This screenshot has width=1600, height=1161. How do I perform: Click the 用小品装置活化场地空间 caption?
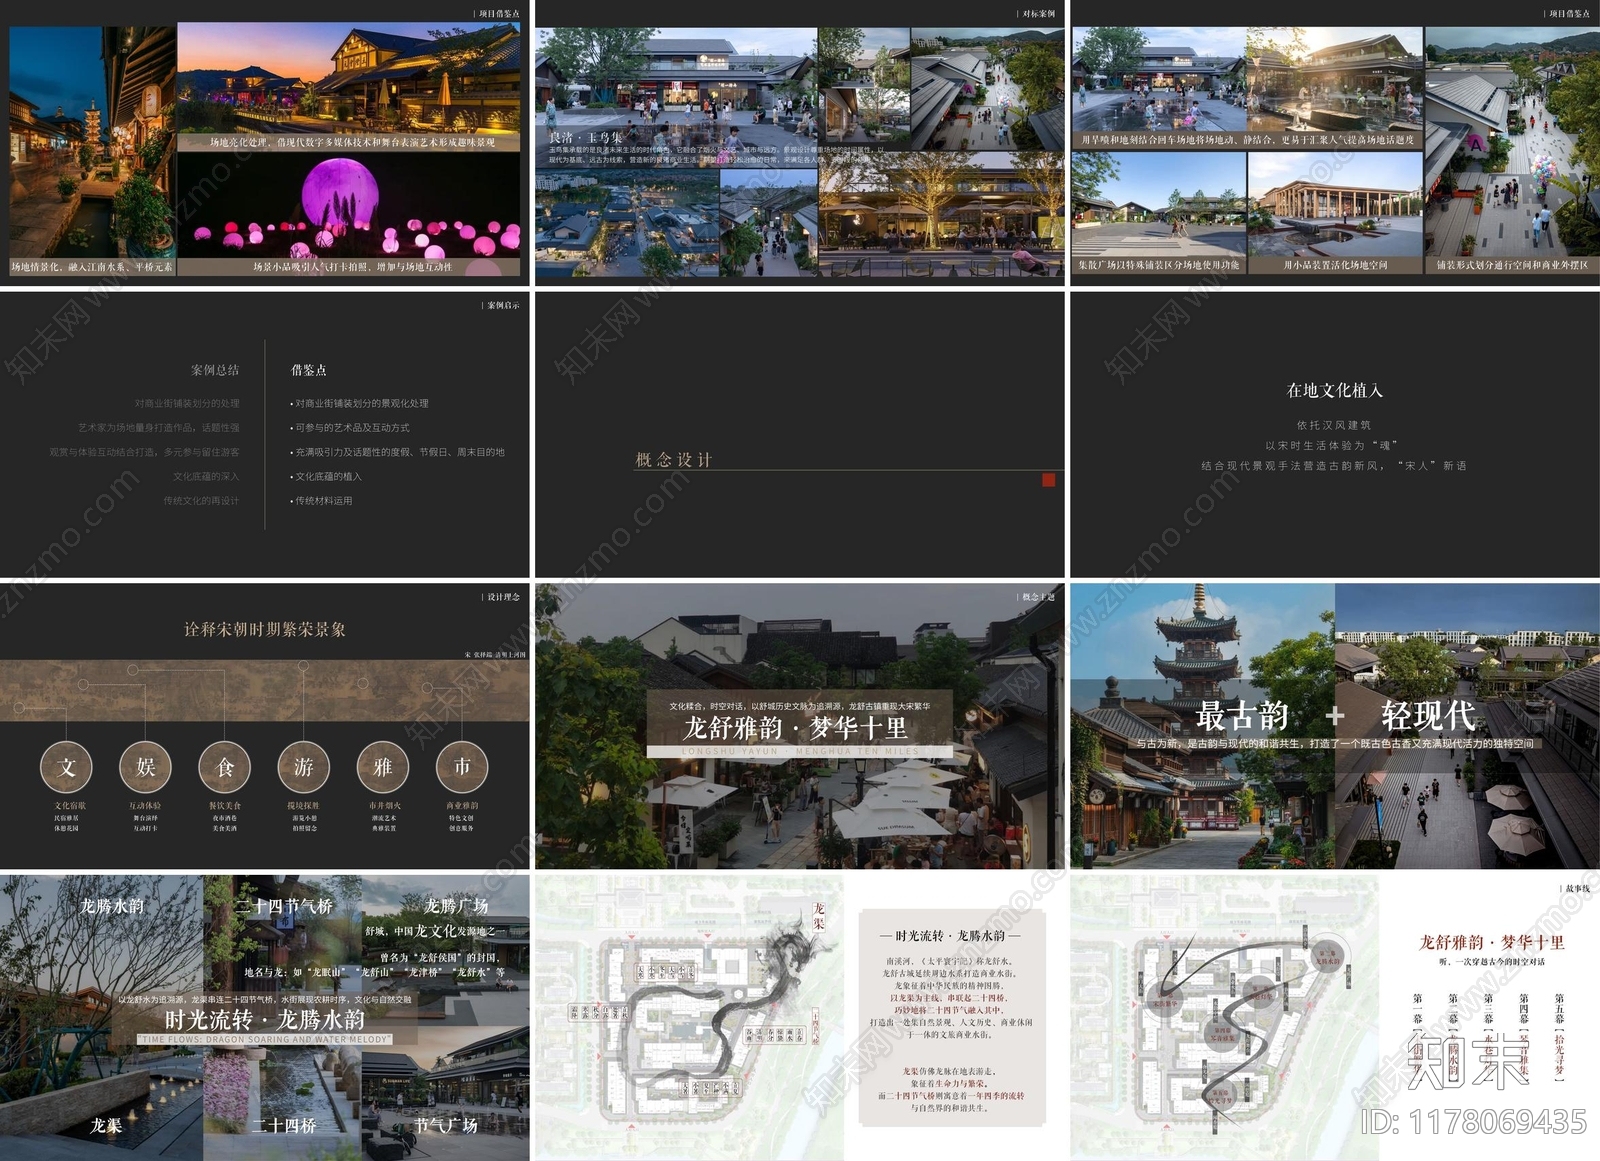coord(1335,265)
